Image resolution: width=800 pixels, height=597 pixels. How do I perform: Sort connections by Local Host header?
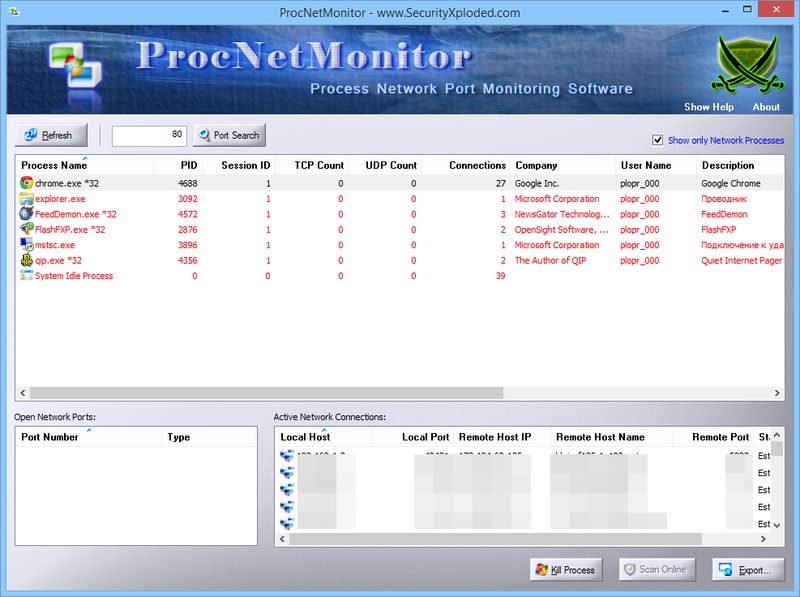tap(323, 437)
